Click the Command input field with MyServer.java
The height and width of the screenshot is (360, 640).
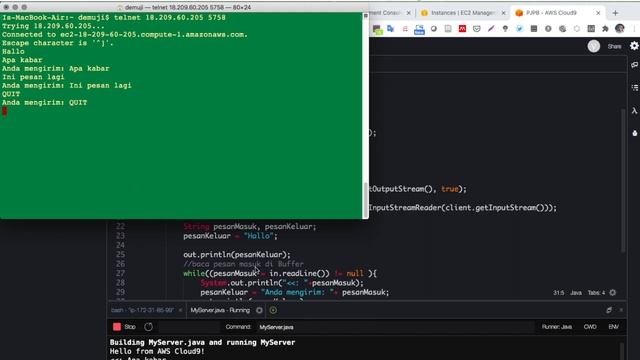click(x=395, y=327)
